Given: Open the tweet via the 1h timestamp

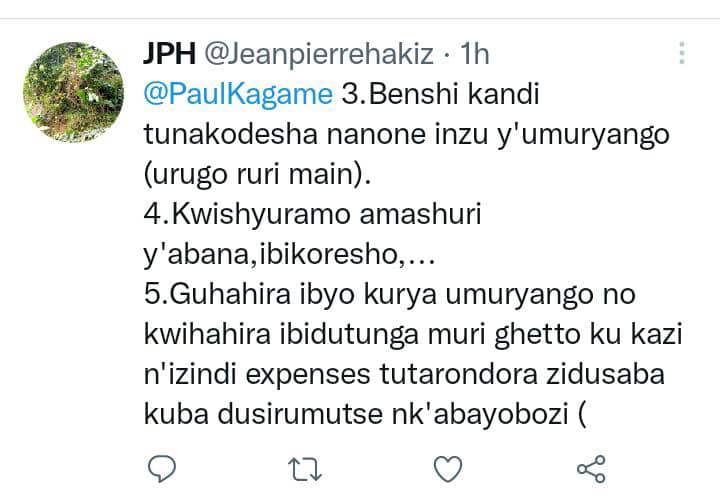Looking at the screenshot, I should (x=475, y=54).
